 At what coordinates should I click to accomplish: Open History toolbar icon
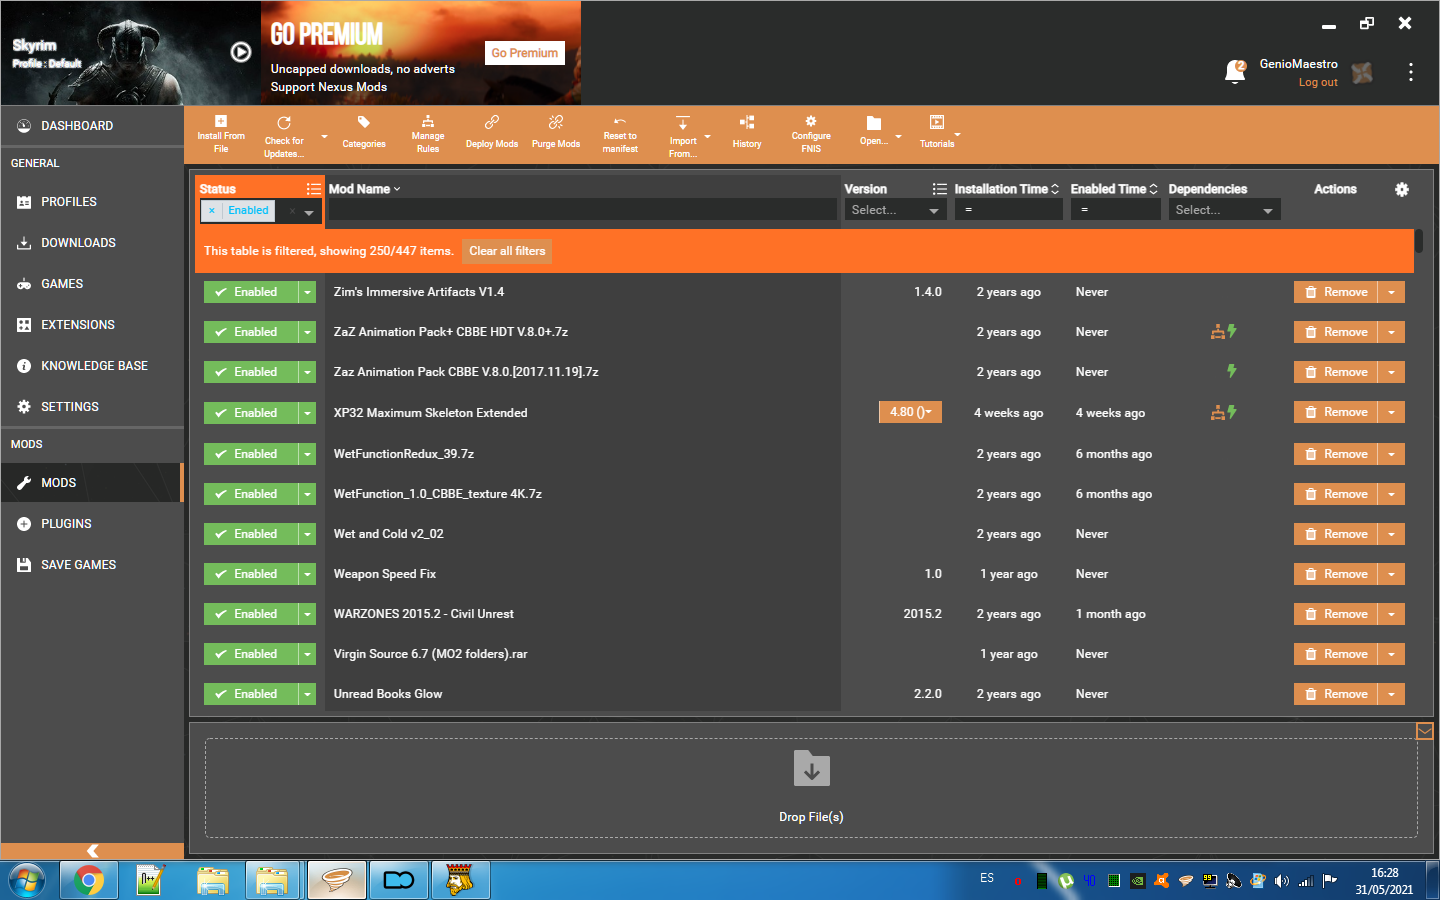click(747, 122)
